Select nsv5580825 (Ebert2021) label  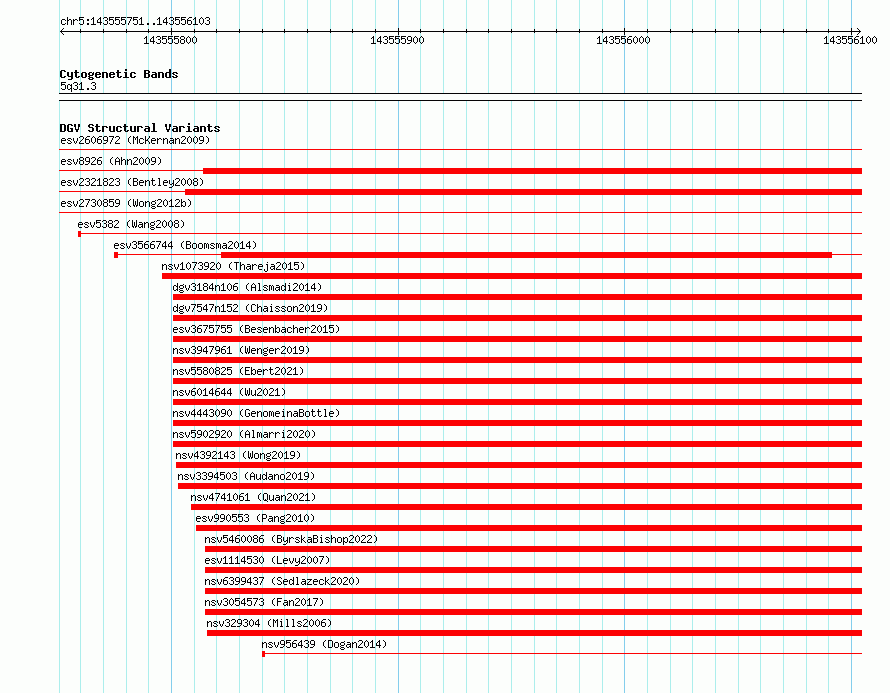pos(238,371)
